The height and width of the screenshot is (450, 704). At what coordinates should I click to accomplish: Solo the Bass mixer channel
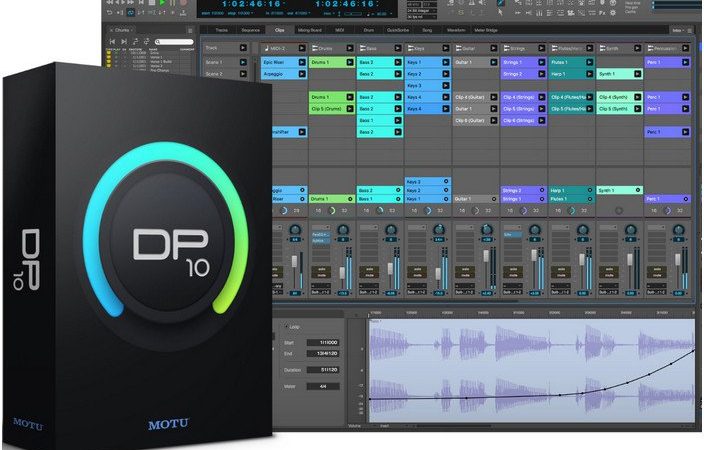tap(369, 269)
